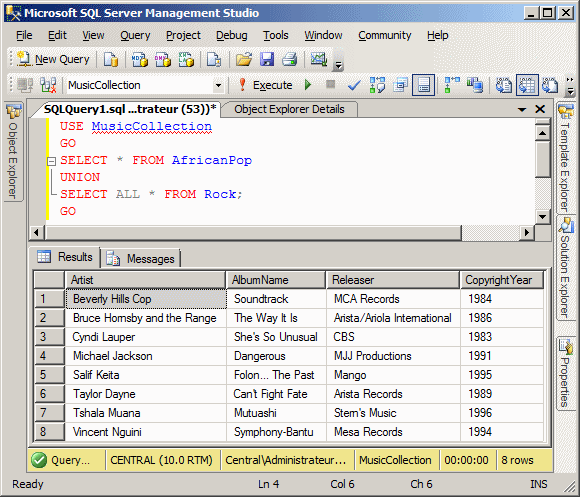Open the File menu

pyautogui.click(x=24, y=35)
